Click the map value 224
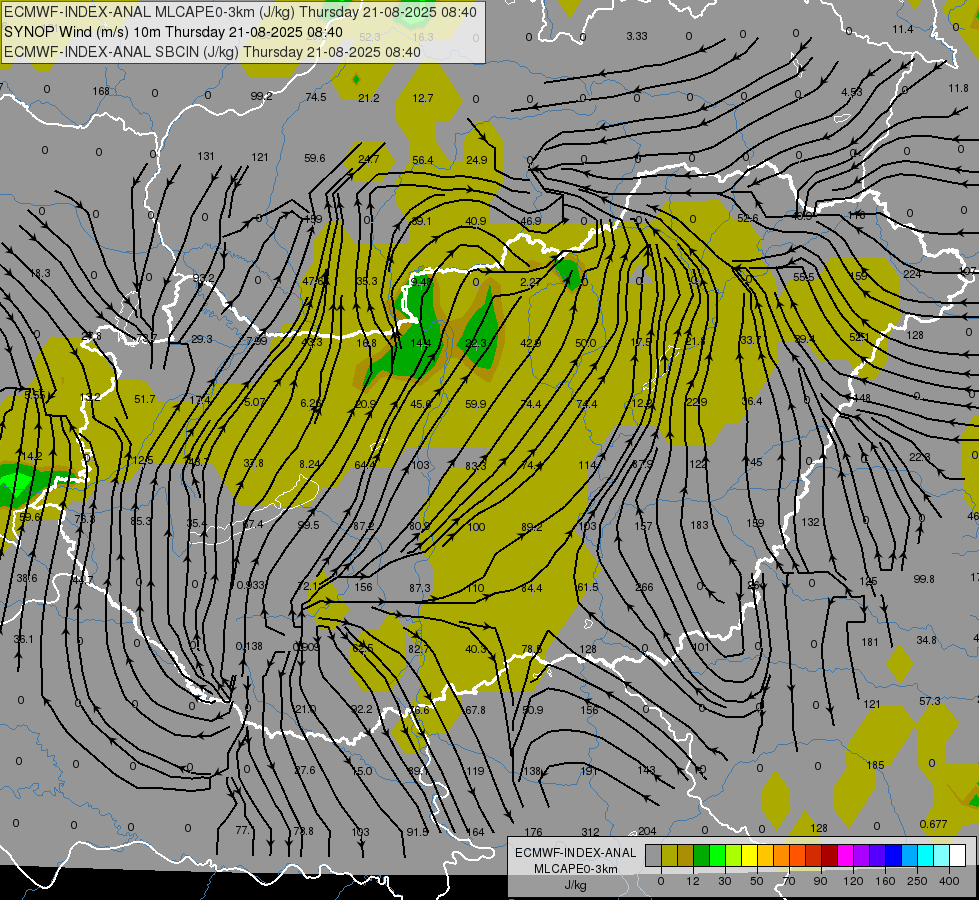 coord(912,274)
